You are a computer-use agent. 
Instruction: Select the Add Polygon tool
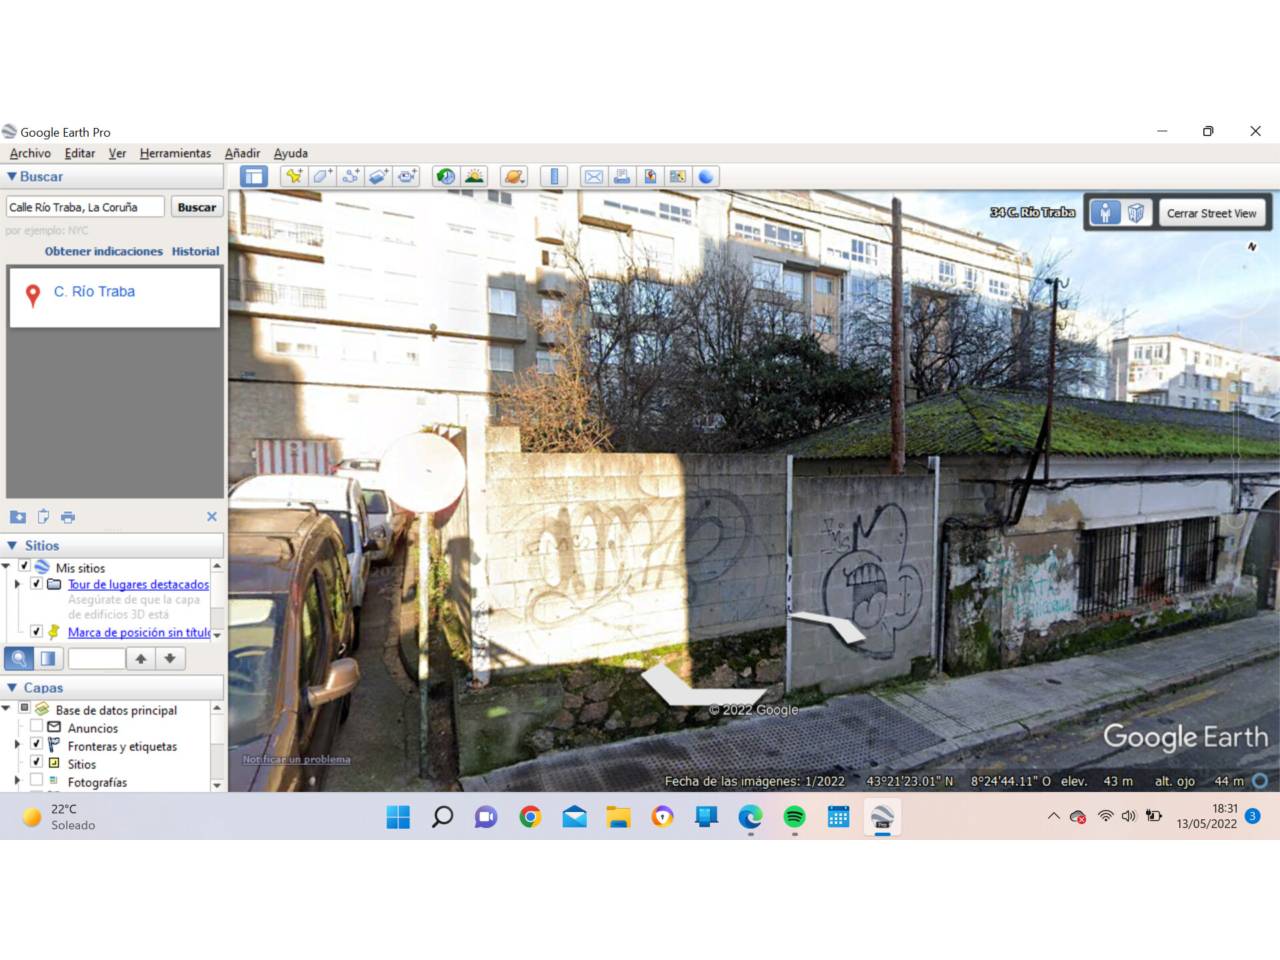point(321,177)
